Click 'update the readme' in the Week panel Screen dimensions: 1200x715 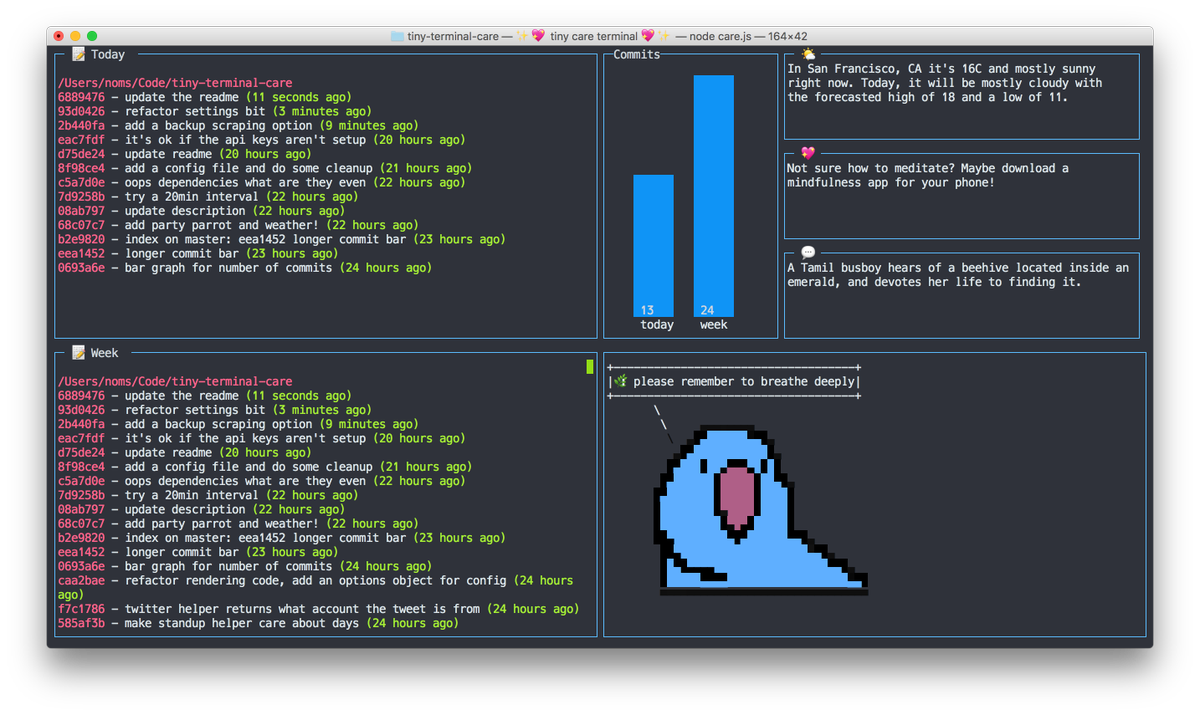click(x=181, y=395)
